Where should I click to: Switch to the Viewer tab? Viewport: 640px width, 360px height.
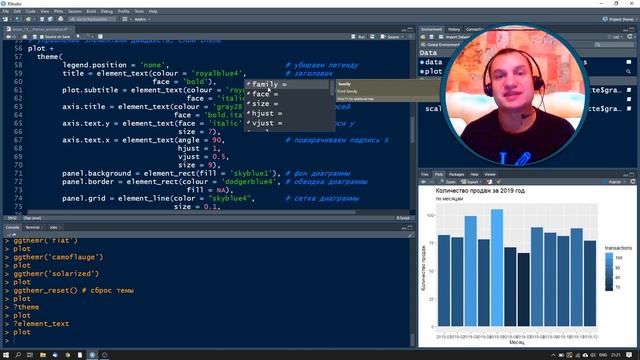coord(490,174)
